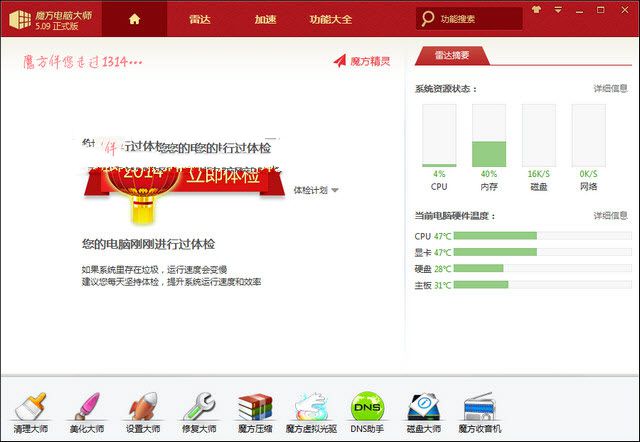Launch 魔方虚拟光驱 virtual drive
The width and height of the screenshot is (640, 442).
click(311, 411)
